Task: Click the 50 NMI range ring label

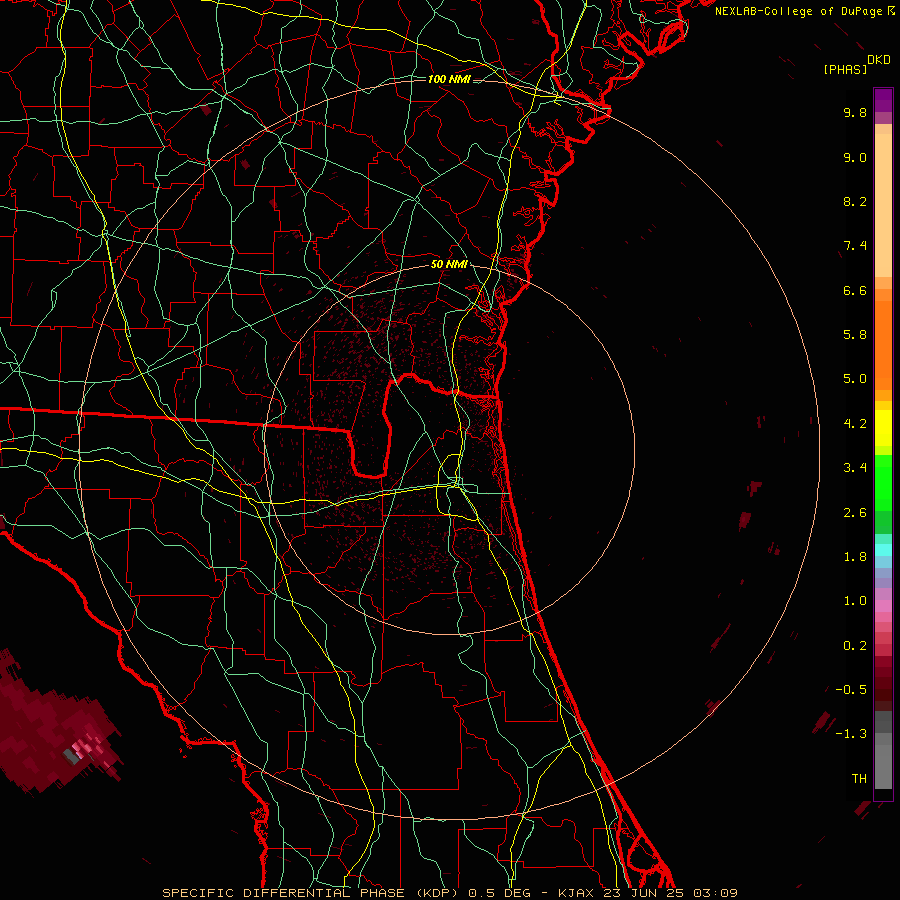Action: point(449,265)
